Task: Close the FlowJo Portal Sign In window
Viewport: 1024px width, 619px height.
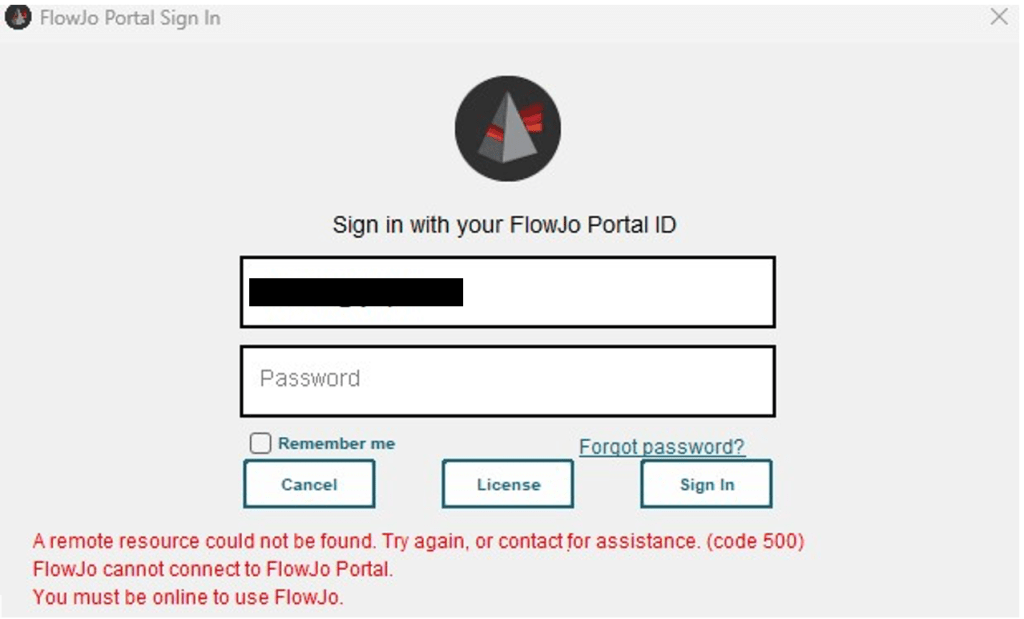Action: (x=998, y=17)
